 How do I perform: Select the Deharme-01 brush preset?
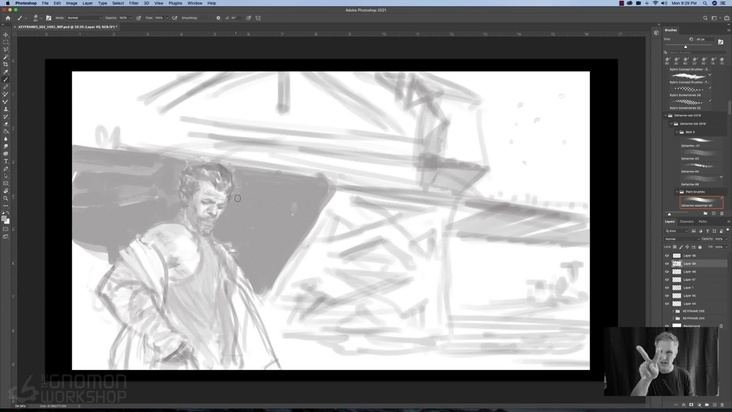701,142
